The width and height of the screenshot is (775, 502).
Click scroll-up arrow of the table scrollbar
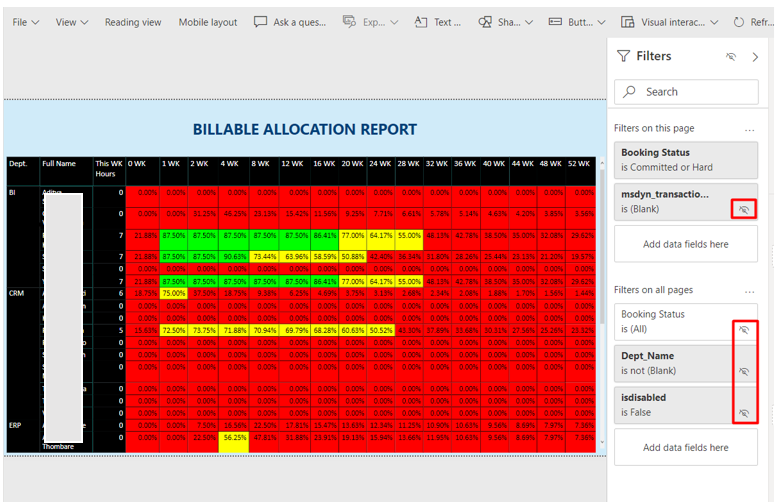tap(602, 163)
